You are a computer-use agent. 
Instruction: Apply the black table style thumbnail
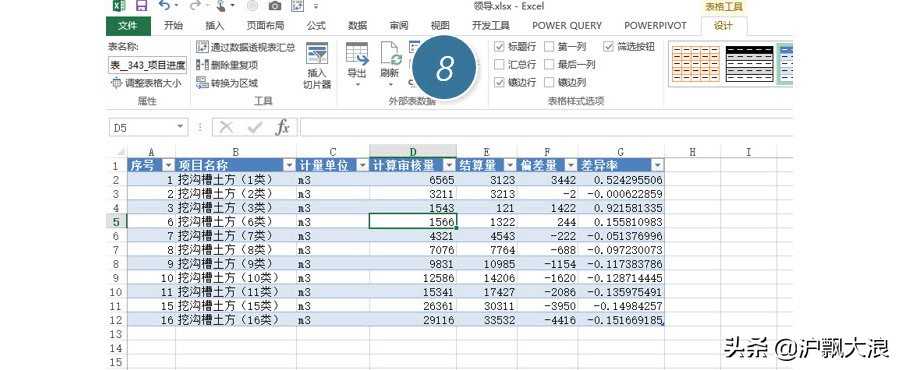click(x=749, y=64)
